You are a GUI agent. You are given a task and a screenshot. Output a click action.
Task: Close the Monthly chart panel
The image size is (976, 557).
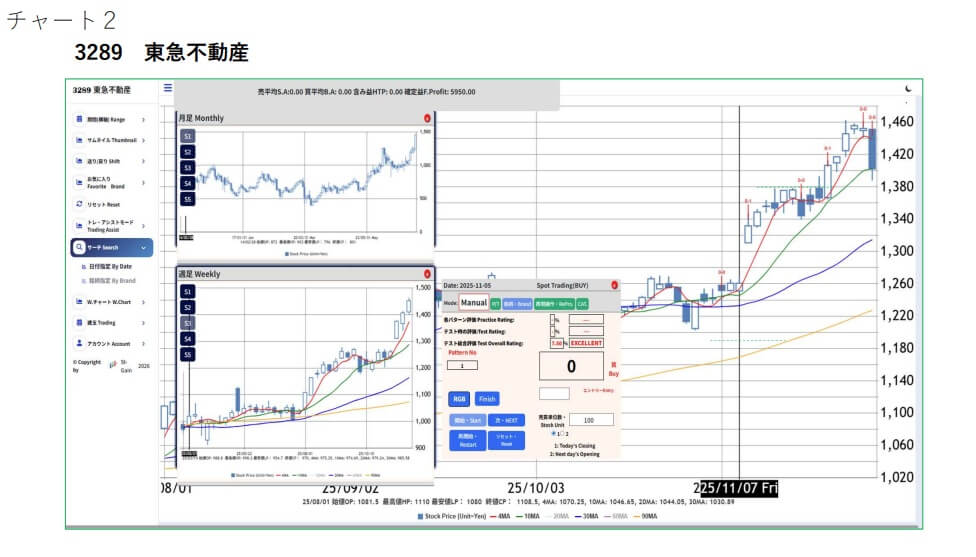[427, 118]
